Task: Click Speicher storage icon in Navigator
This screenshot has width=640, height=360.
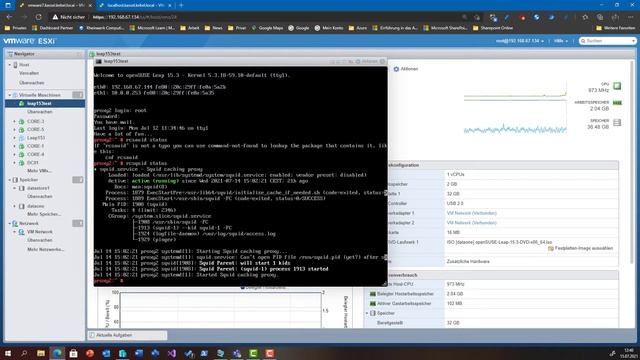Action: 15,180
